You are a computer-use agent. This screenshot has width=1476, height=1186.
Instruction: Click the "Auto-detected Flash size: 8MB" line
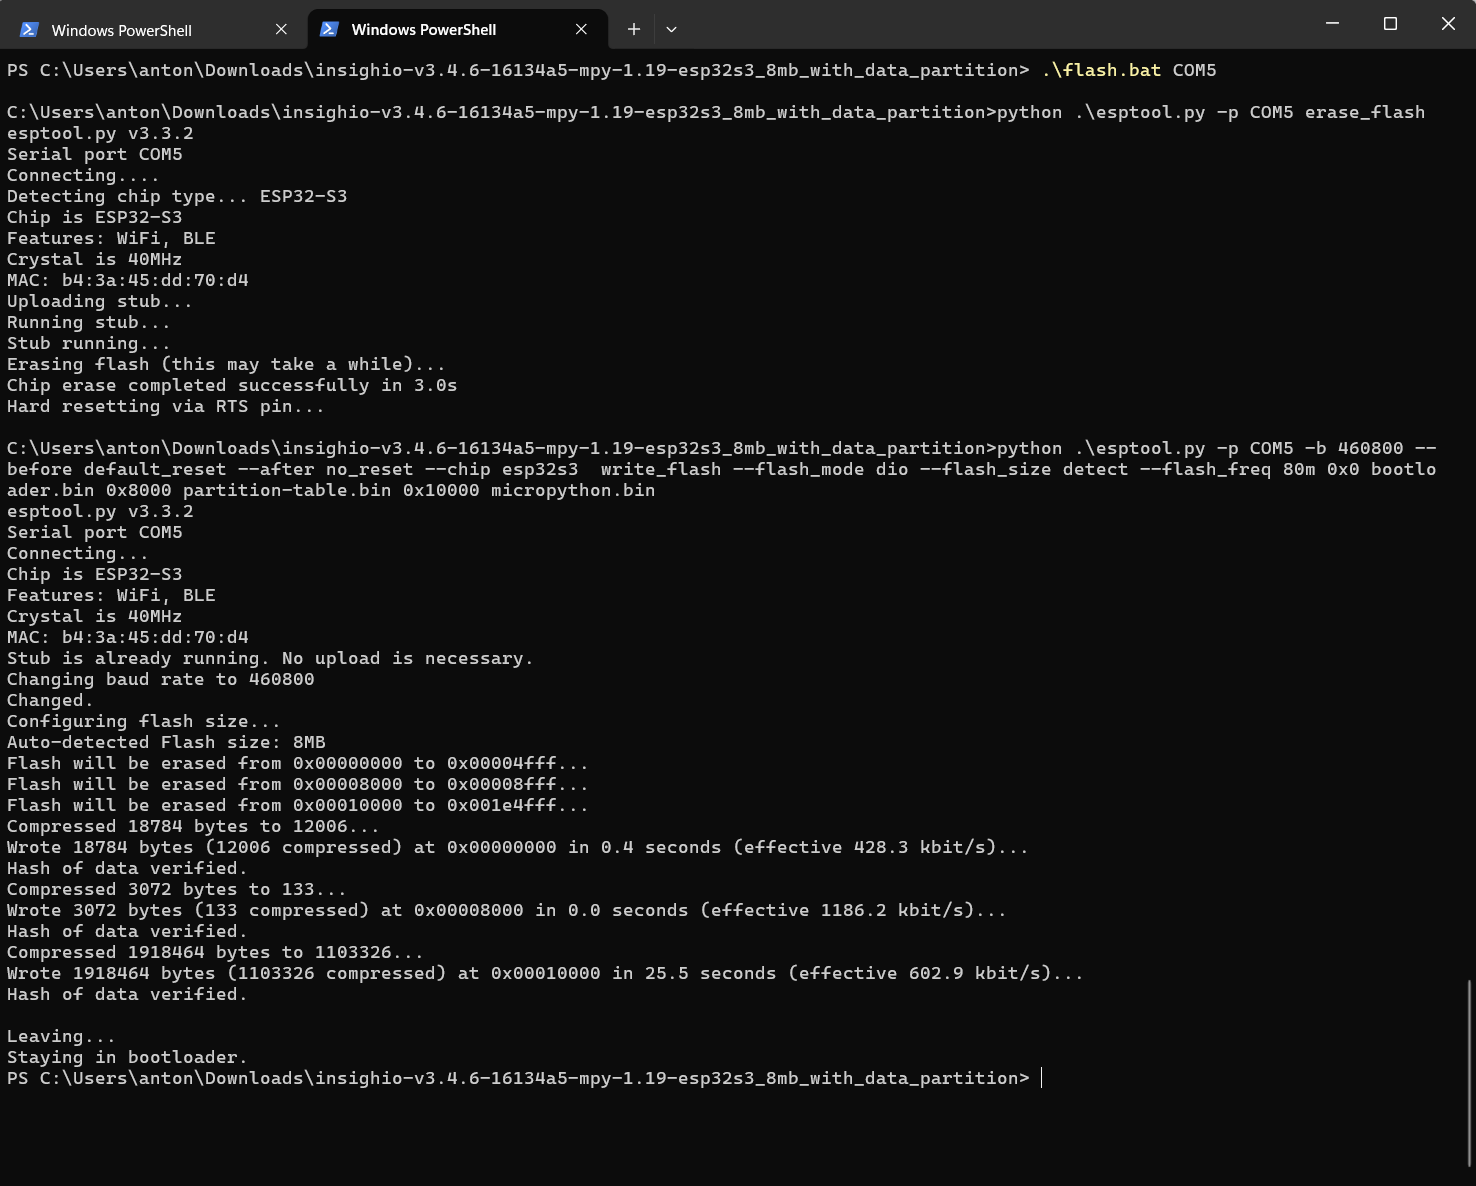click(166, 742)
